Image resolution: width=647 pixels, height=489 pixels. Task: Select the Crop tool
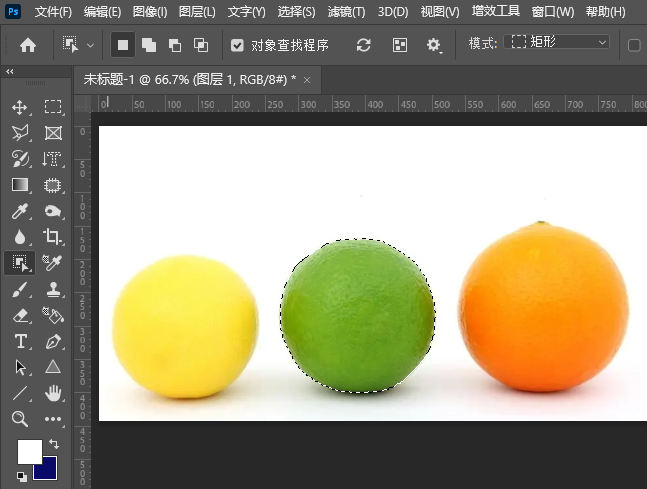pos(53,237)
